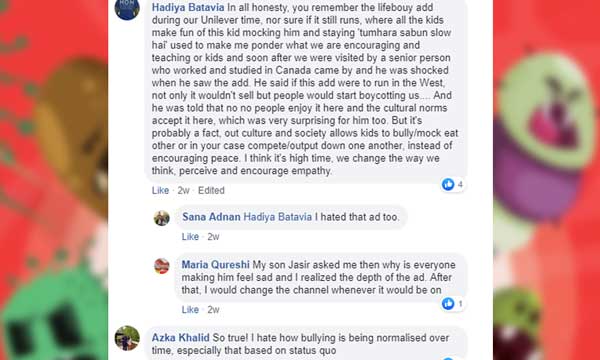Open Sana Adnan's profile avatar

pos(161,218)
